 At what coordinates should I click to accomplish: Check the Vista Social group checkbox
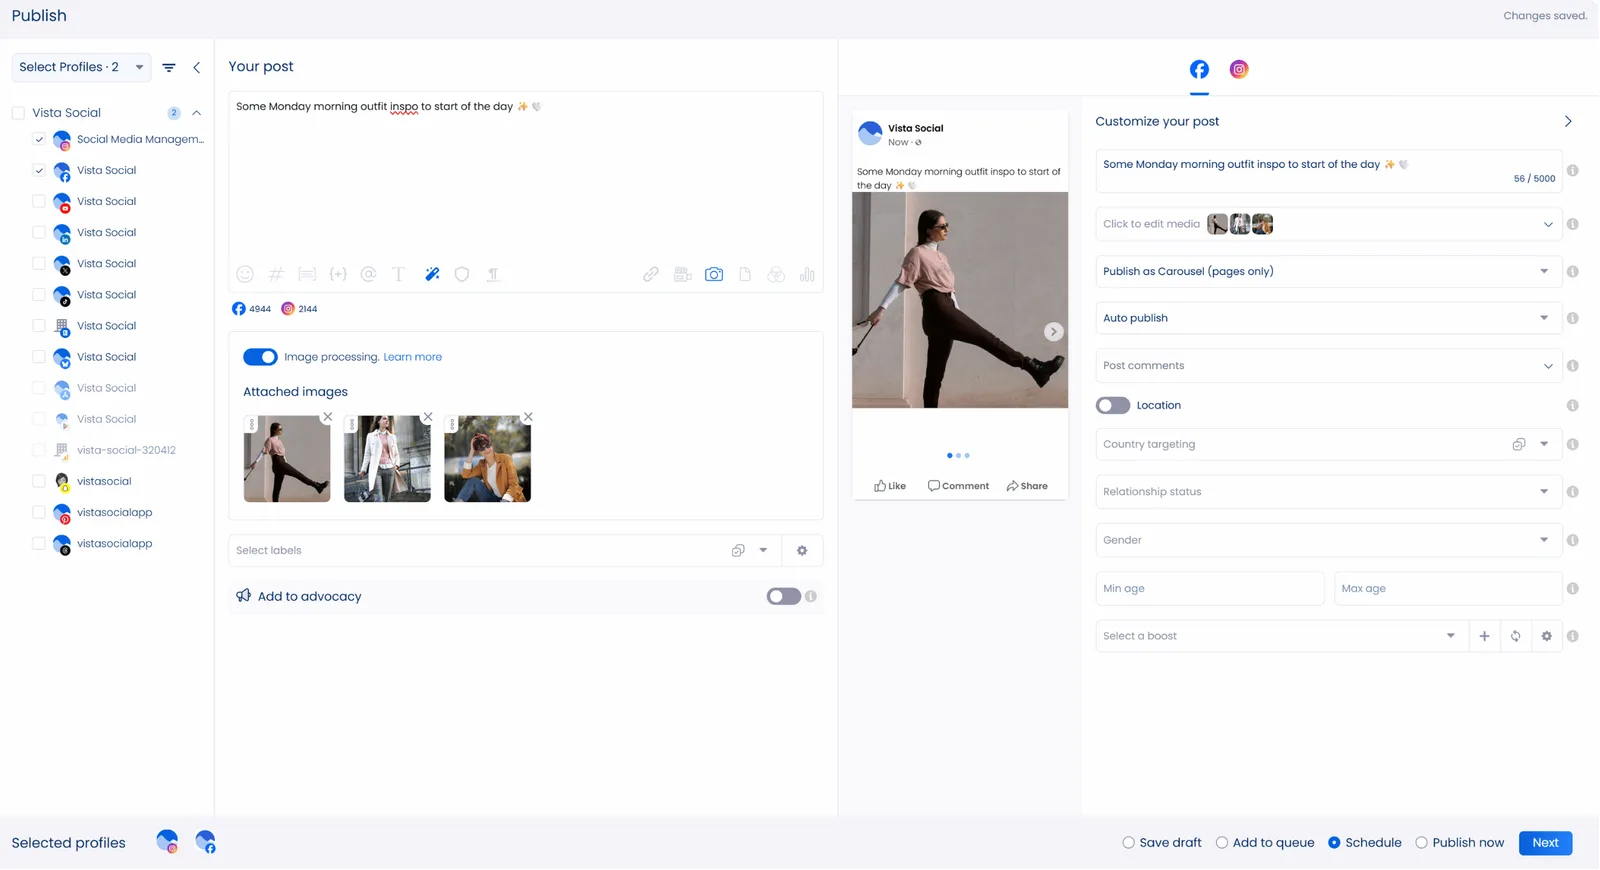click(x=18, y=113)
